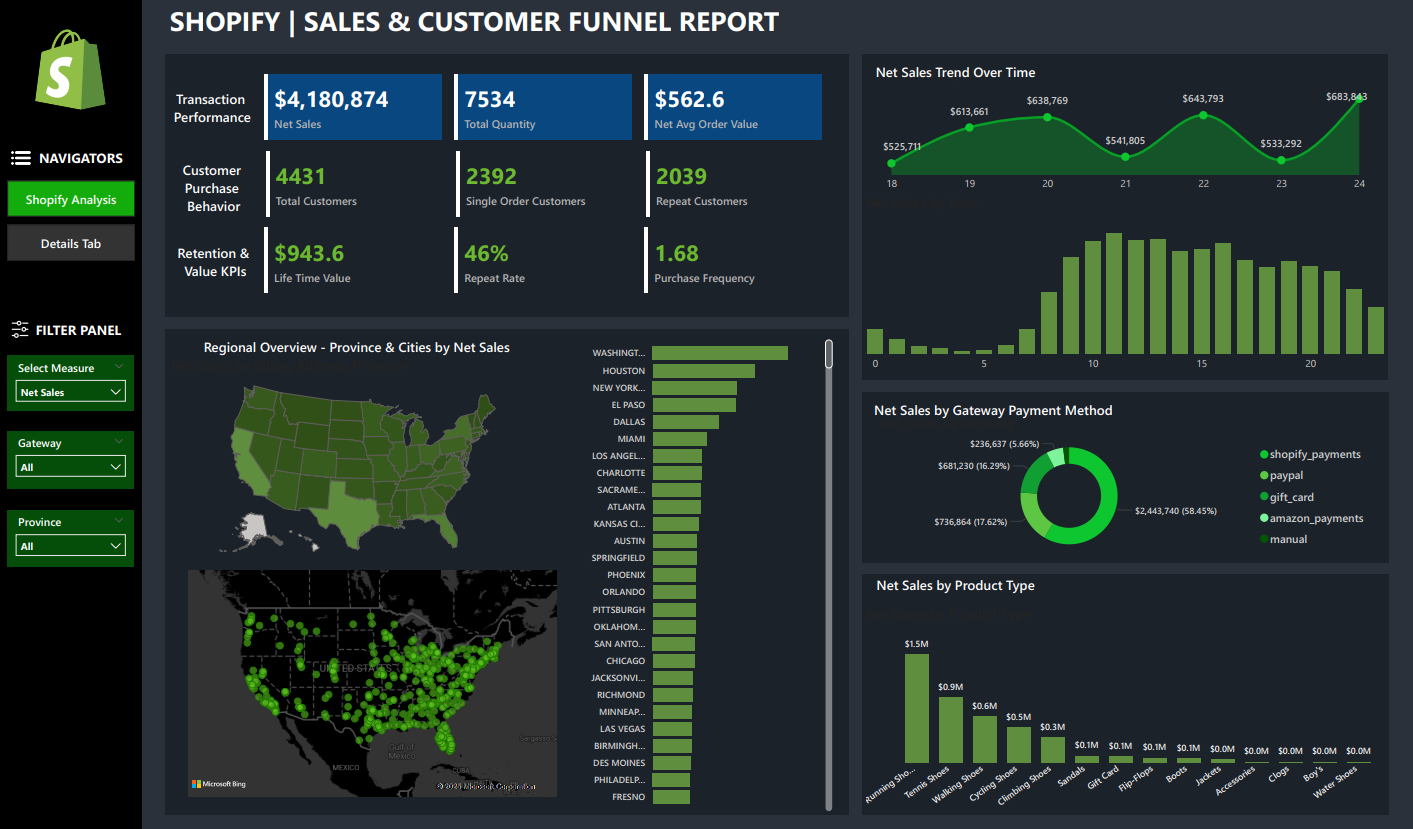Click the 7534 Total Quantity card

coord(544,107)
